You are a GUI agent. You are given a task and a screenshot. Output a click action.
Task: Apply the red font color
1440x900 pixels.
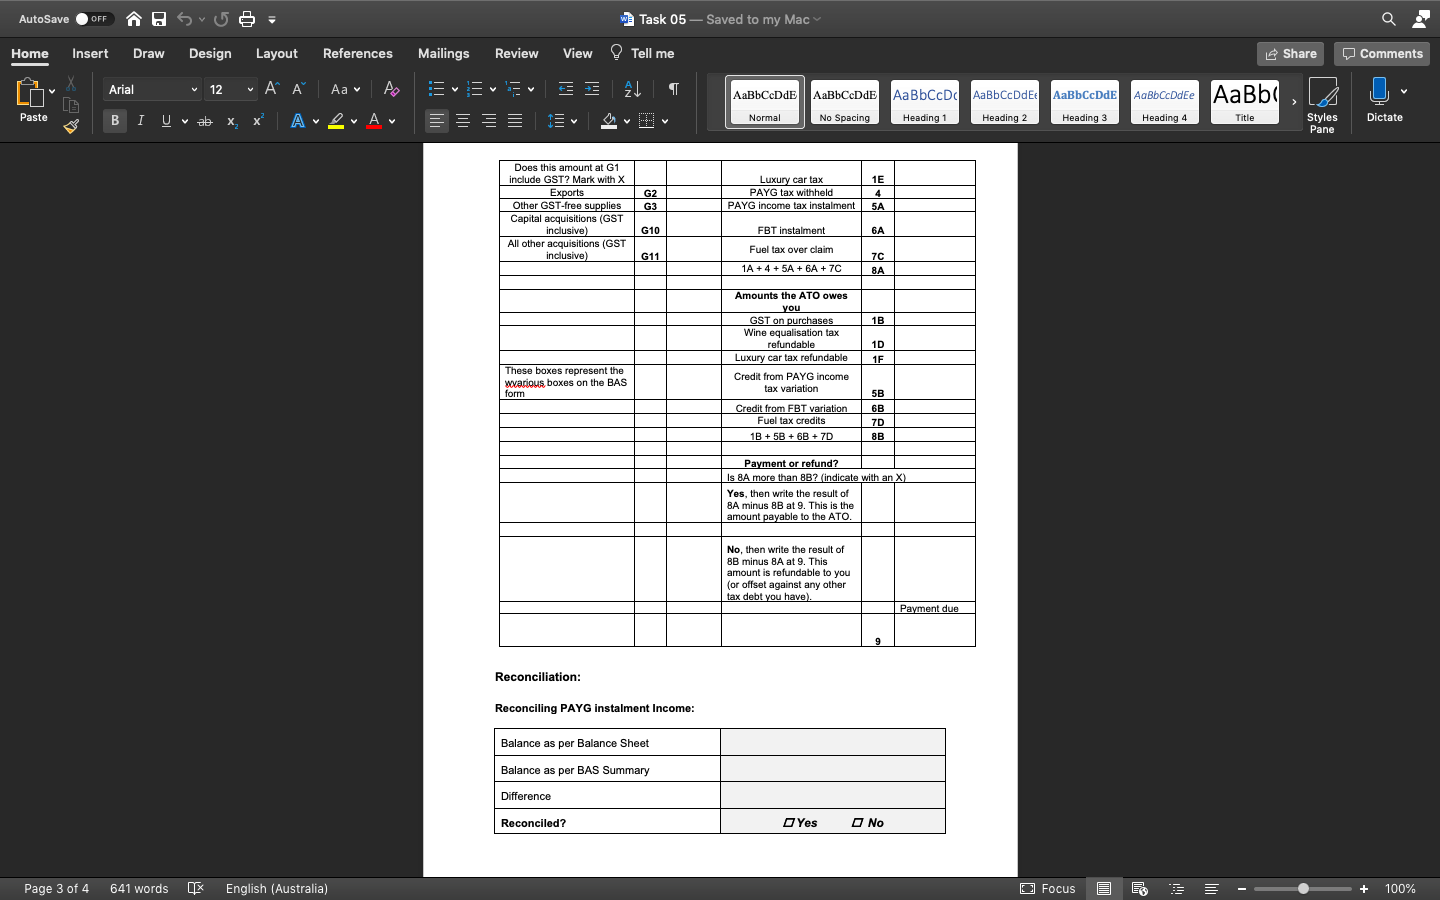pos(374,121)
